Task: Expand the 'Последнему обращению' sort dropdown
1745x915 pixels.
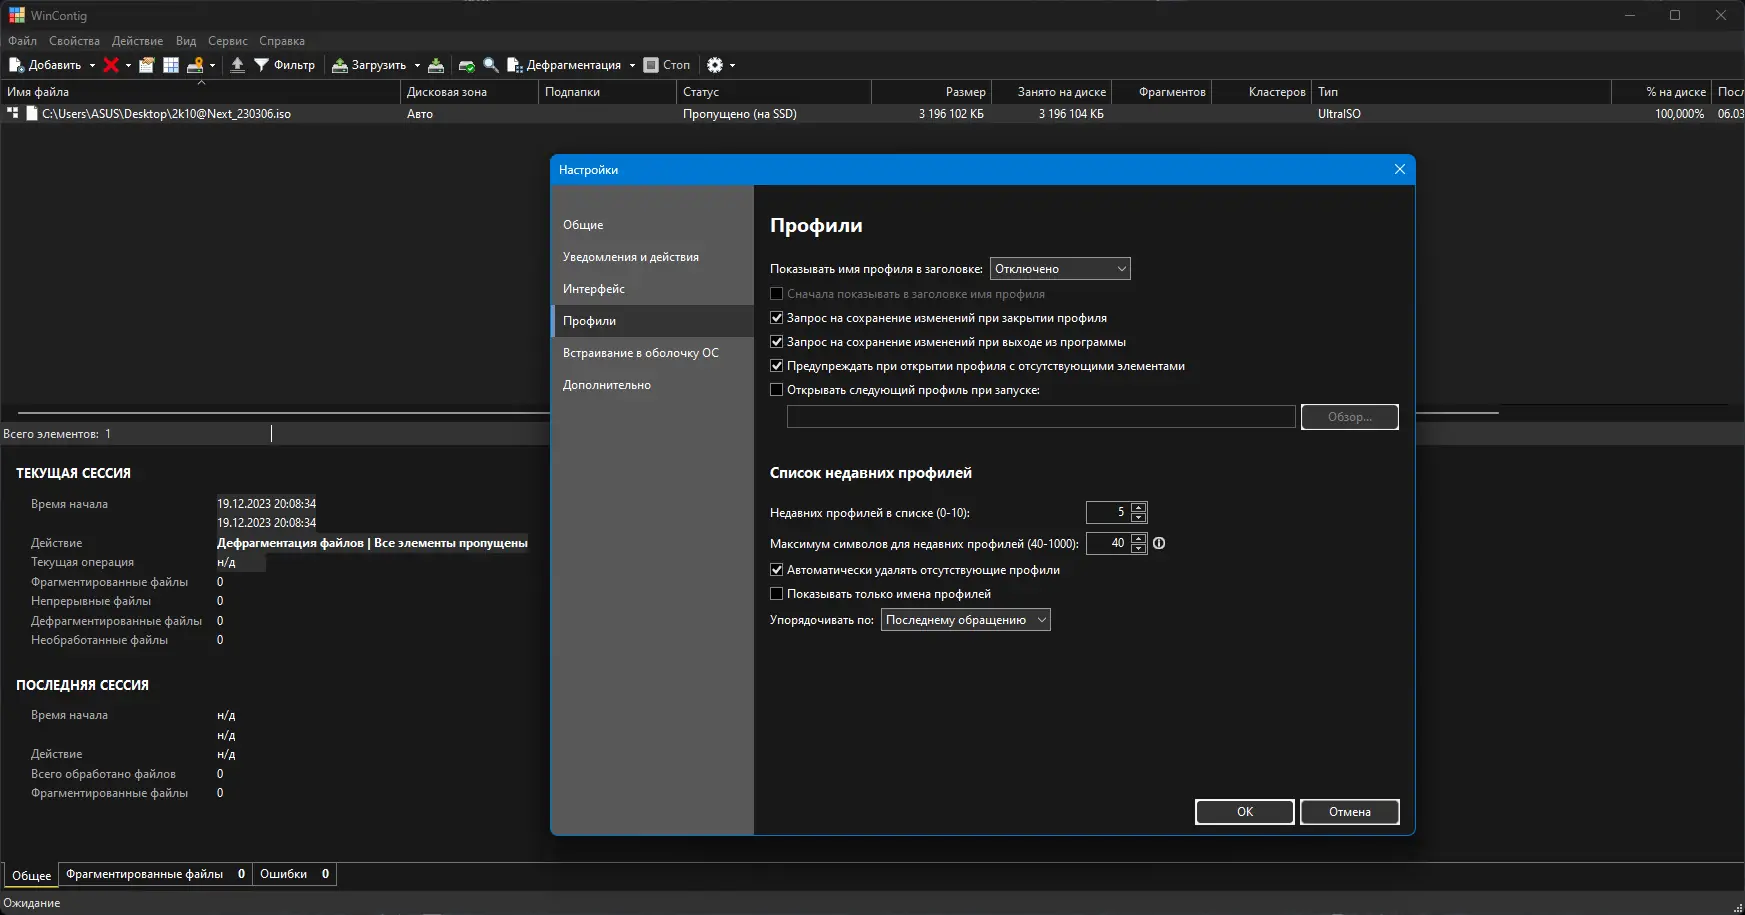Action: click(965, 620)
